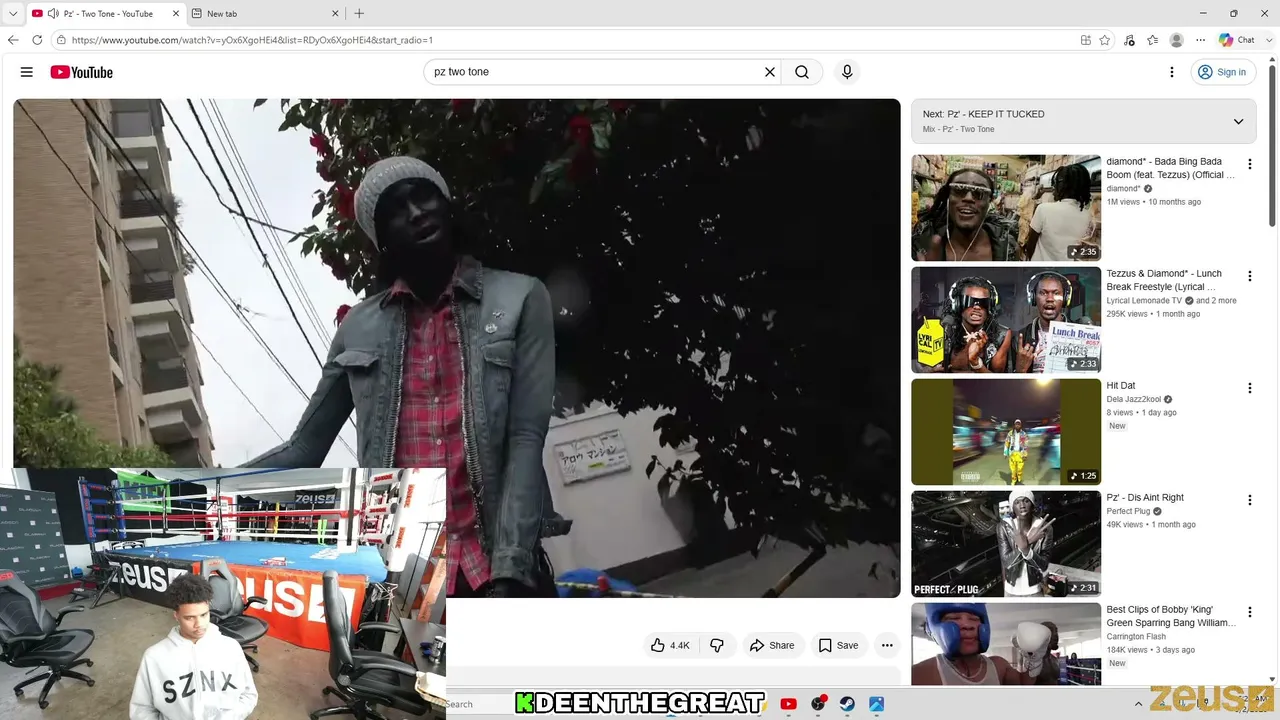The width and height of the screenshot is (1280, 720).
Task: Open the diamond* channel link
Action: pyautogui.click(x=1123, y=188)
